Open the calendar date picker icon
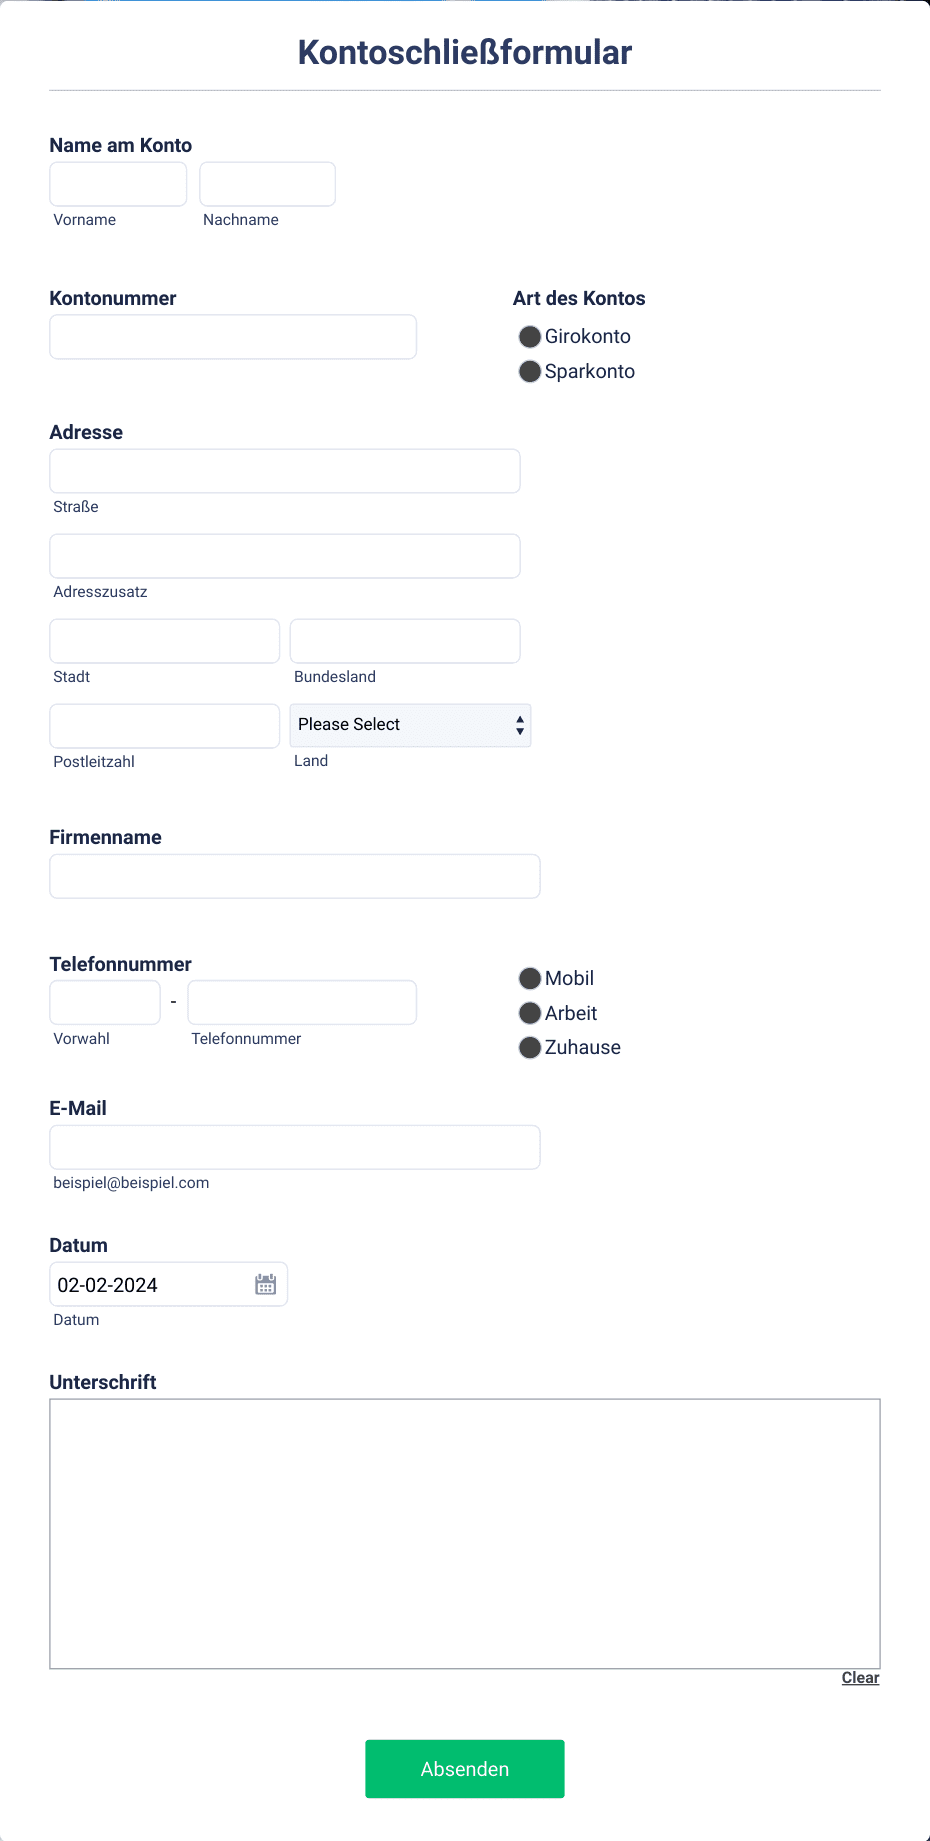 pos(265,1284)
